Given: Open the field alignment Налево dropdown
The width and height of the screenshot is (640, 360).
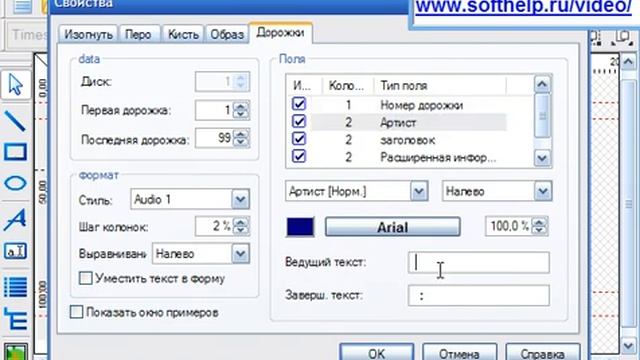Looking at the screenshot, I should coord(542,191).
